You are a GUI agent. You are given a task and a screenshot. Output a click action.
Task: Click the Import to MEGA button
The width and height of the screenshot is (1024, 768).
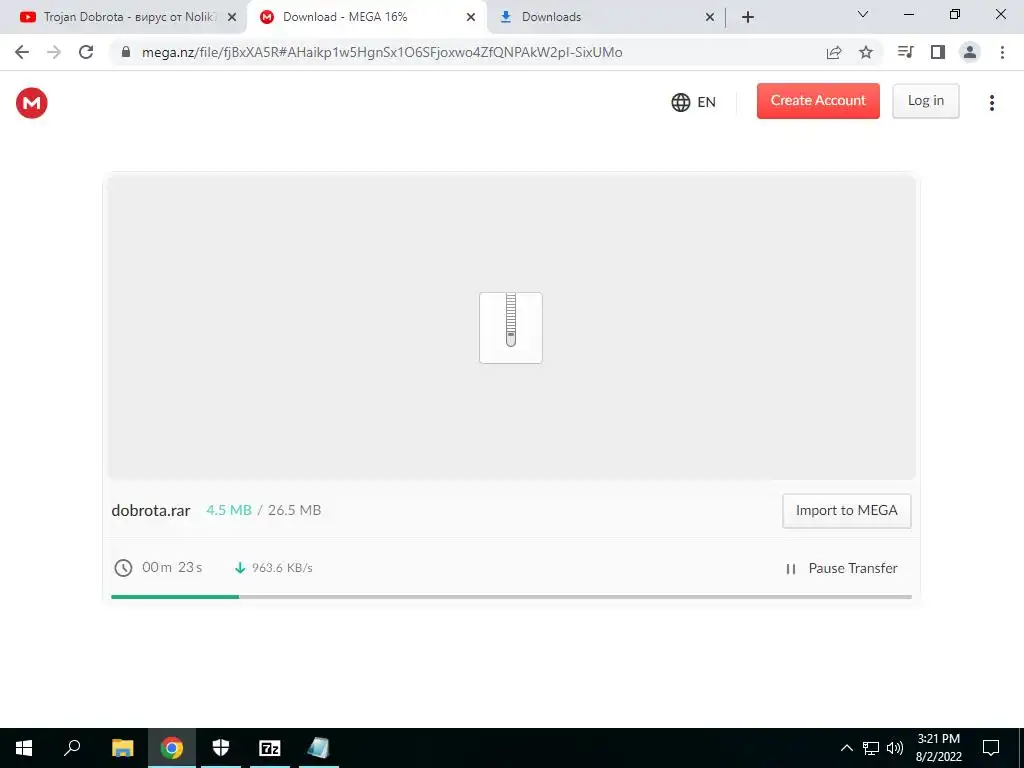846,511
